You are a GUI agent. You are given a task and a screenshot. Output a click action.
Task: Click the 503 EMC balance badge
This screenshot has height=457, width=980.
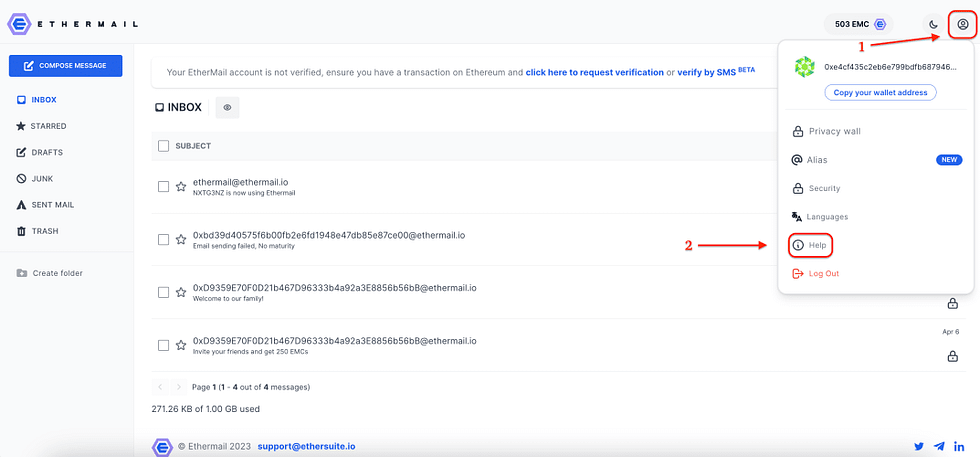(x=860, y=24)
